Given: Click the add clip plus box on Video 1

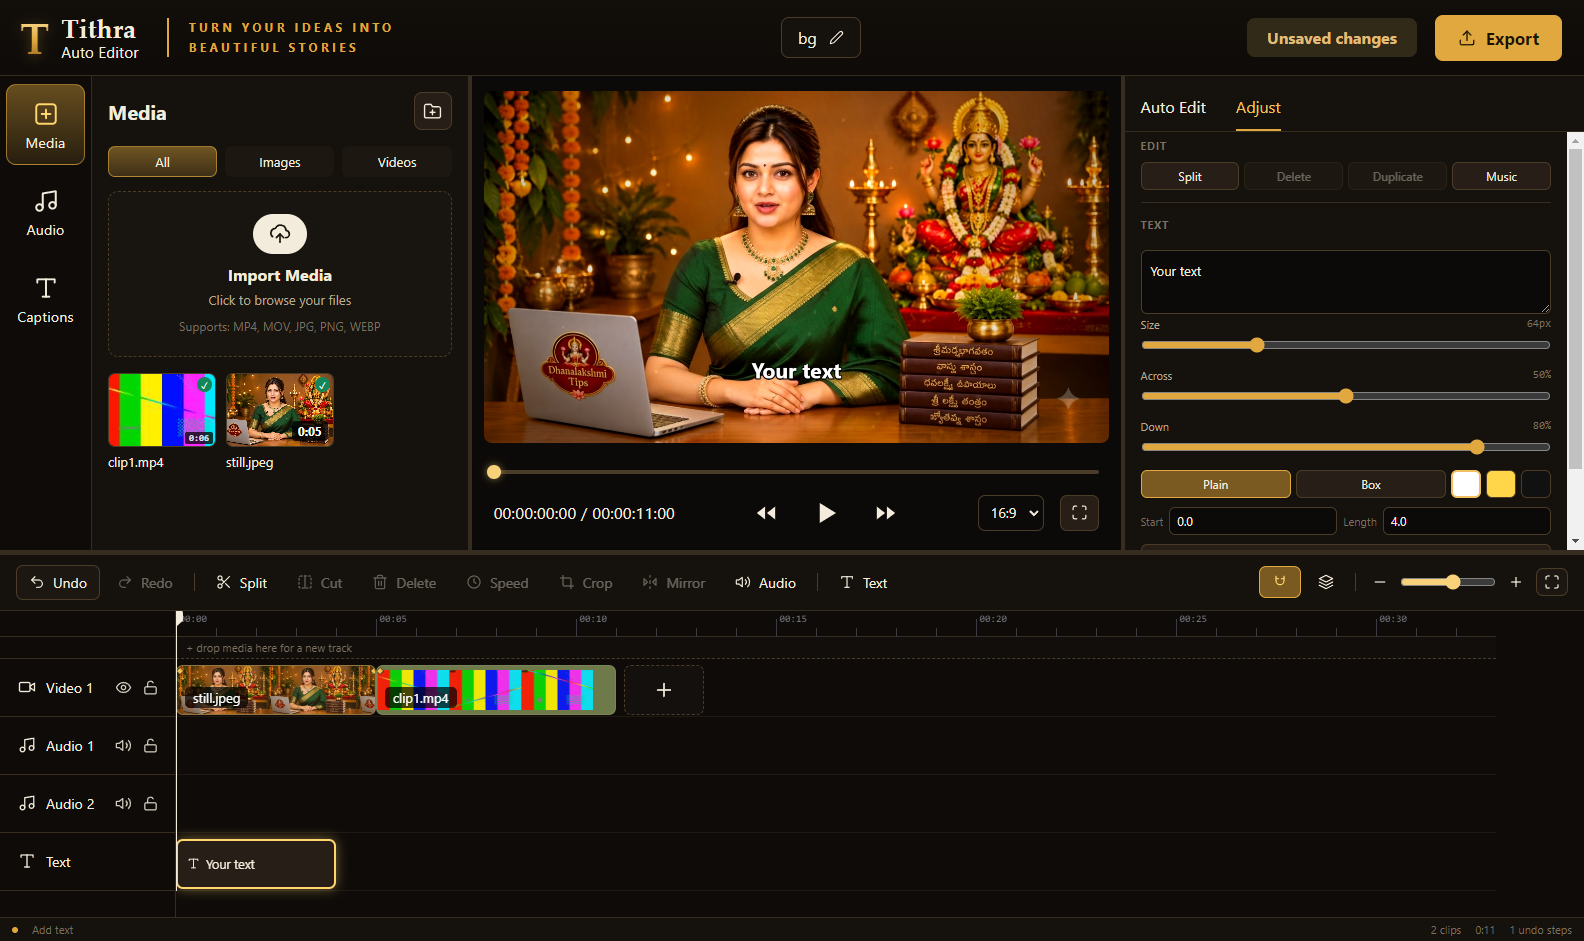Looking at the screenshot, I should [664, 690].
